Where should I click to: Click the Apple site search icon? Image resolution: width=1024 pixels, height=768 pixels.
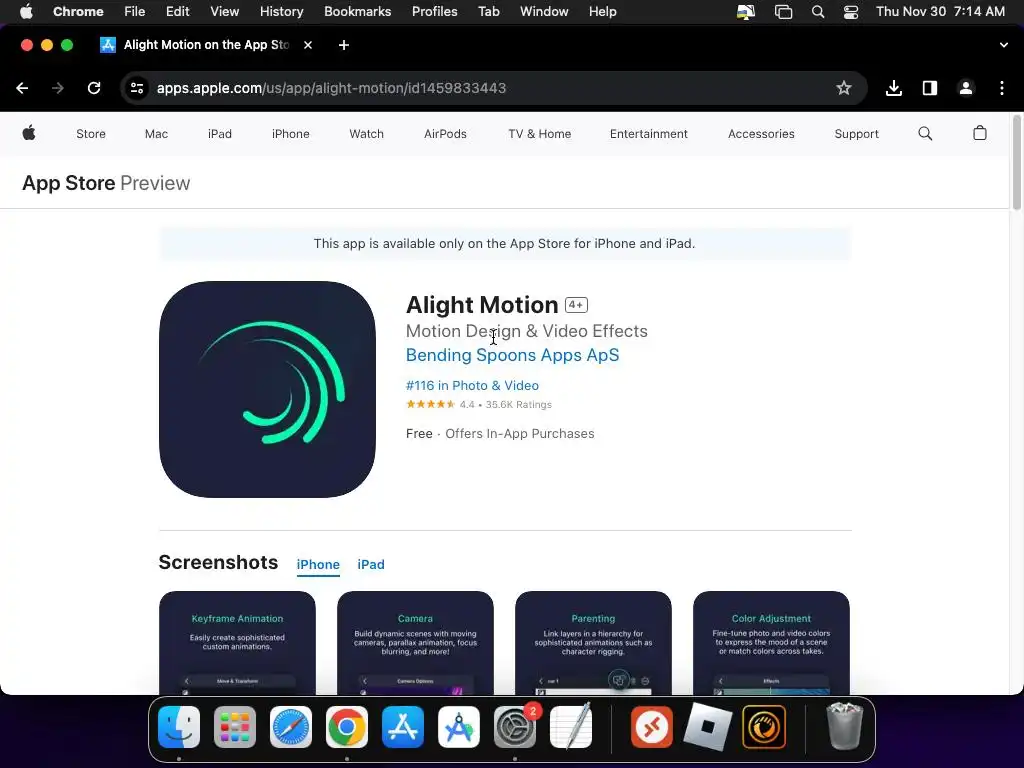[x=925, y=134]
